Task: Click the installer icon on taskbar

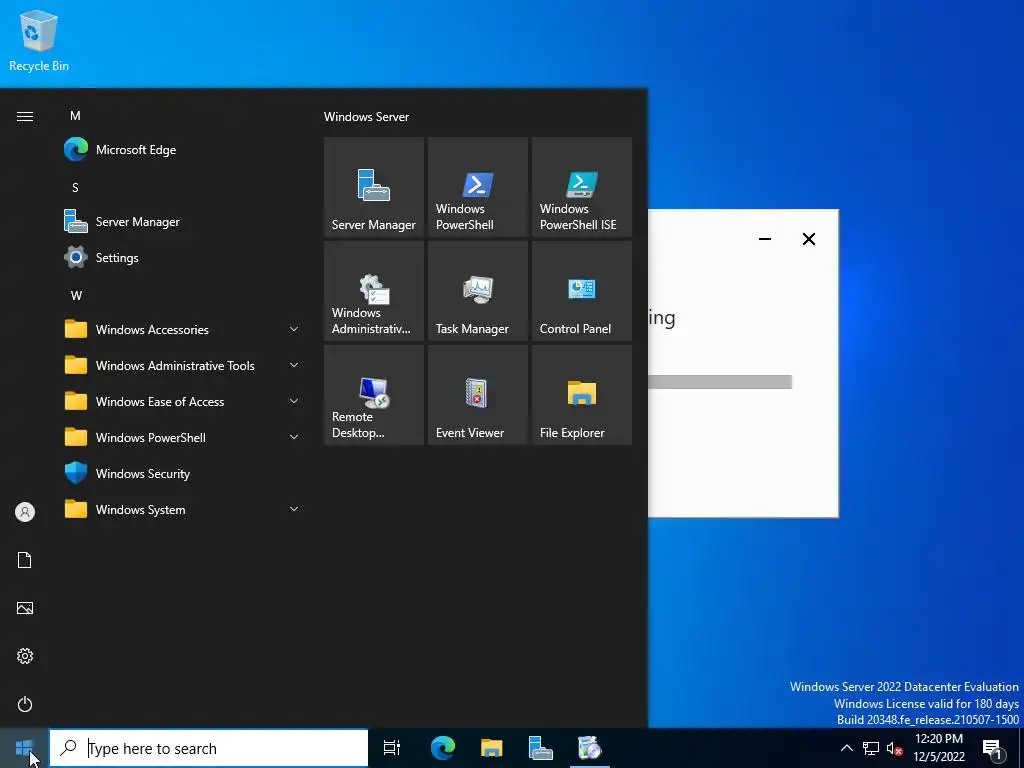Action: tap(590, 748)
